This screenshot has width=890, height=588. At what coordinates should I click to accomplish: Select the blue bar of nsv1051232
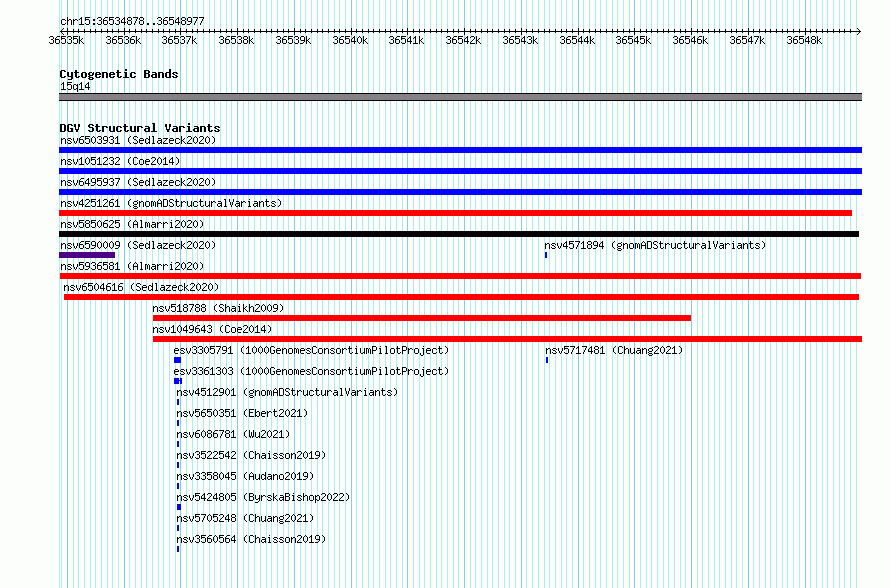[460, 171]
